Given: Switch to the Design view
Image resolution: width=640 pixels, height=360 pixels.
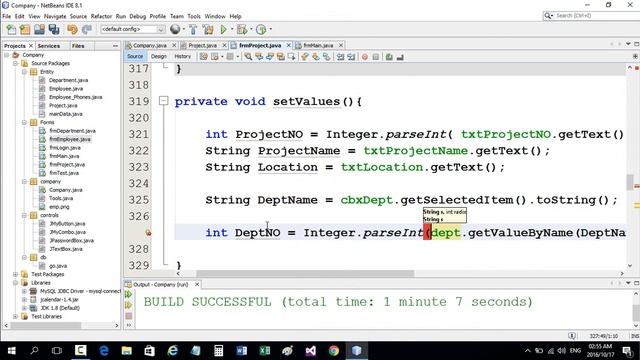Looking at the screenshot, I should (158, 56).
